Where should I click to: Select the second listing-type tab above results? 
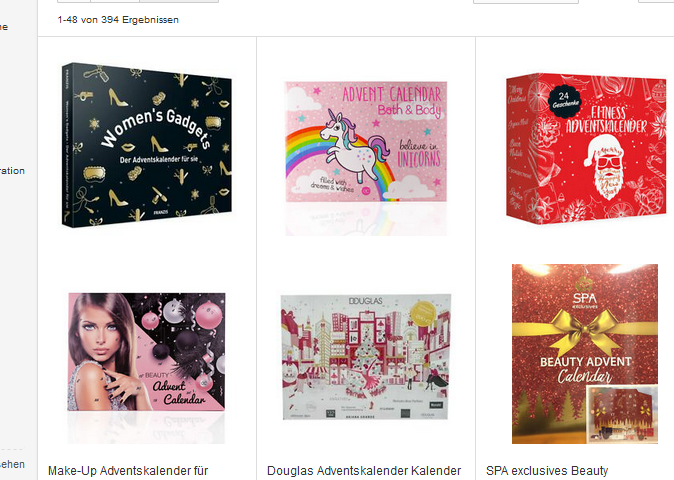tap(115, 1)
